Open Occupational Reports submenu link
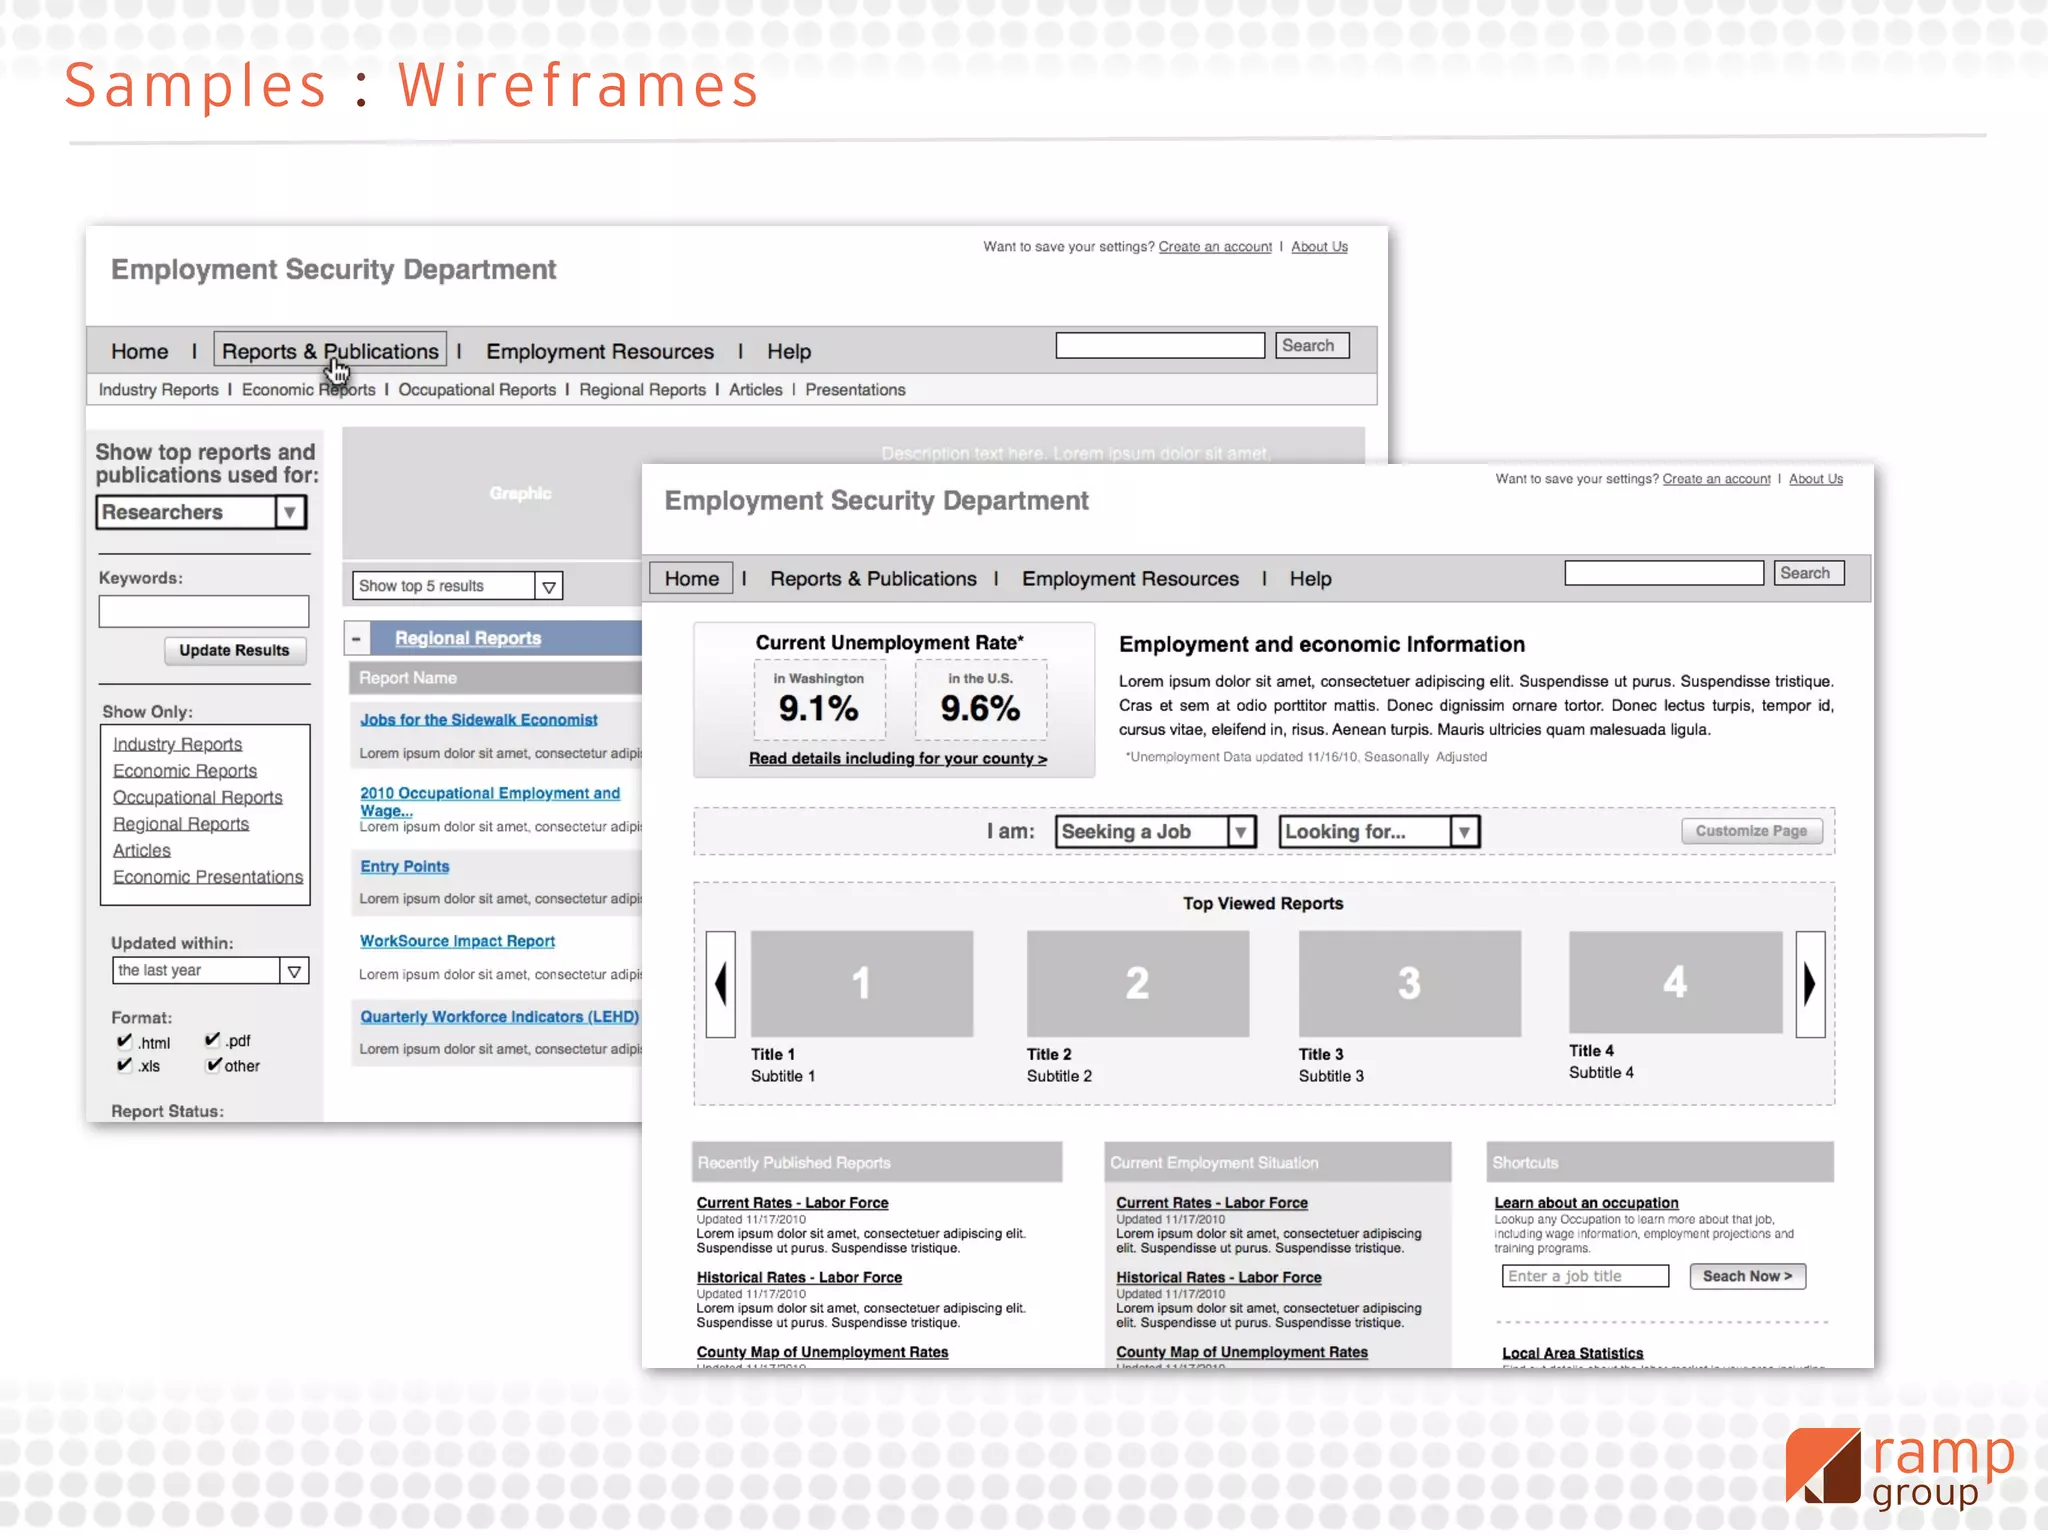 click(477, 390)
